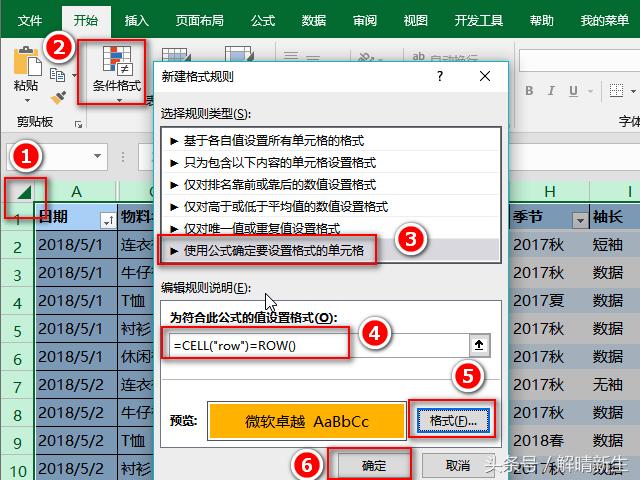The height and width of the screenshot is (480, 640).
Task: Toggle Underline formatting
Action: (x=573, y=91)
